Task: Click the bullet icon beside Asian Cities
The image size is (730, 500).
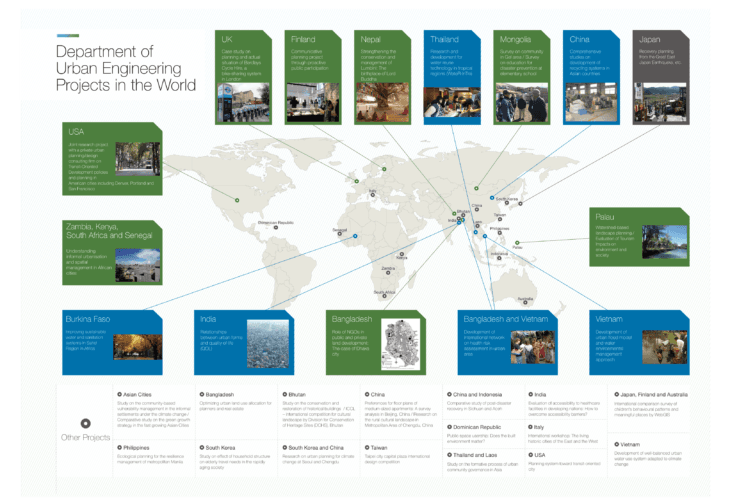Action: pyautogui.click(x=120, y=394)
